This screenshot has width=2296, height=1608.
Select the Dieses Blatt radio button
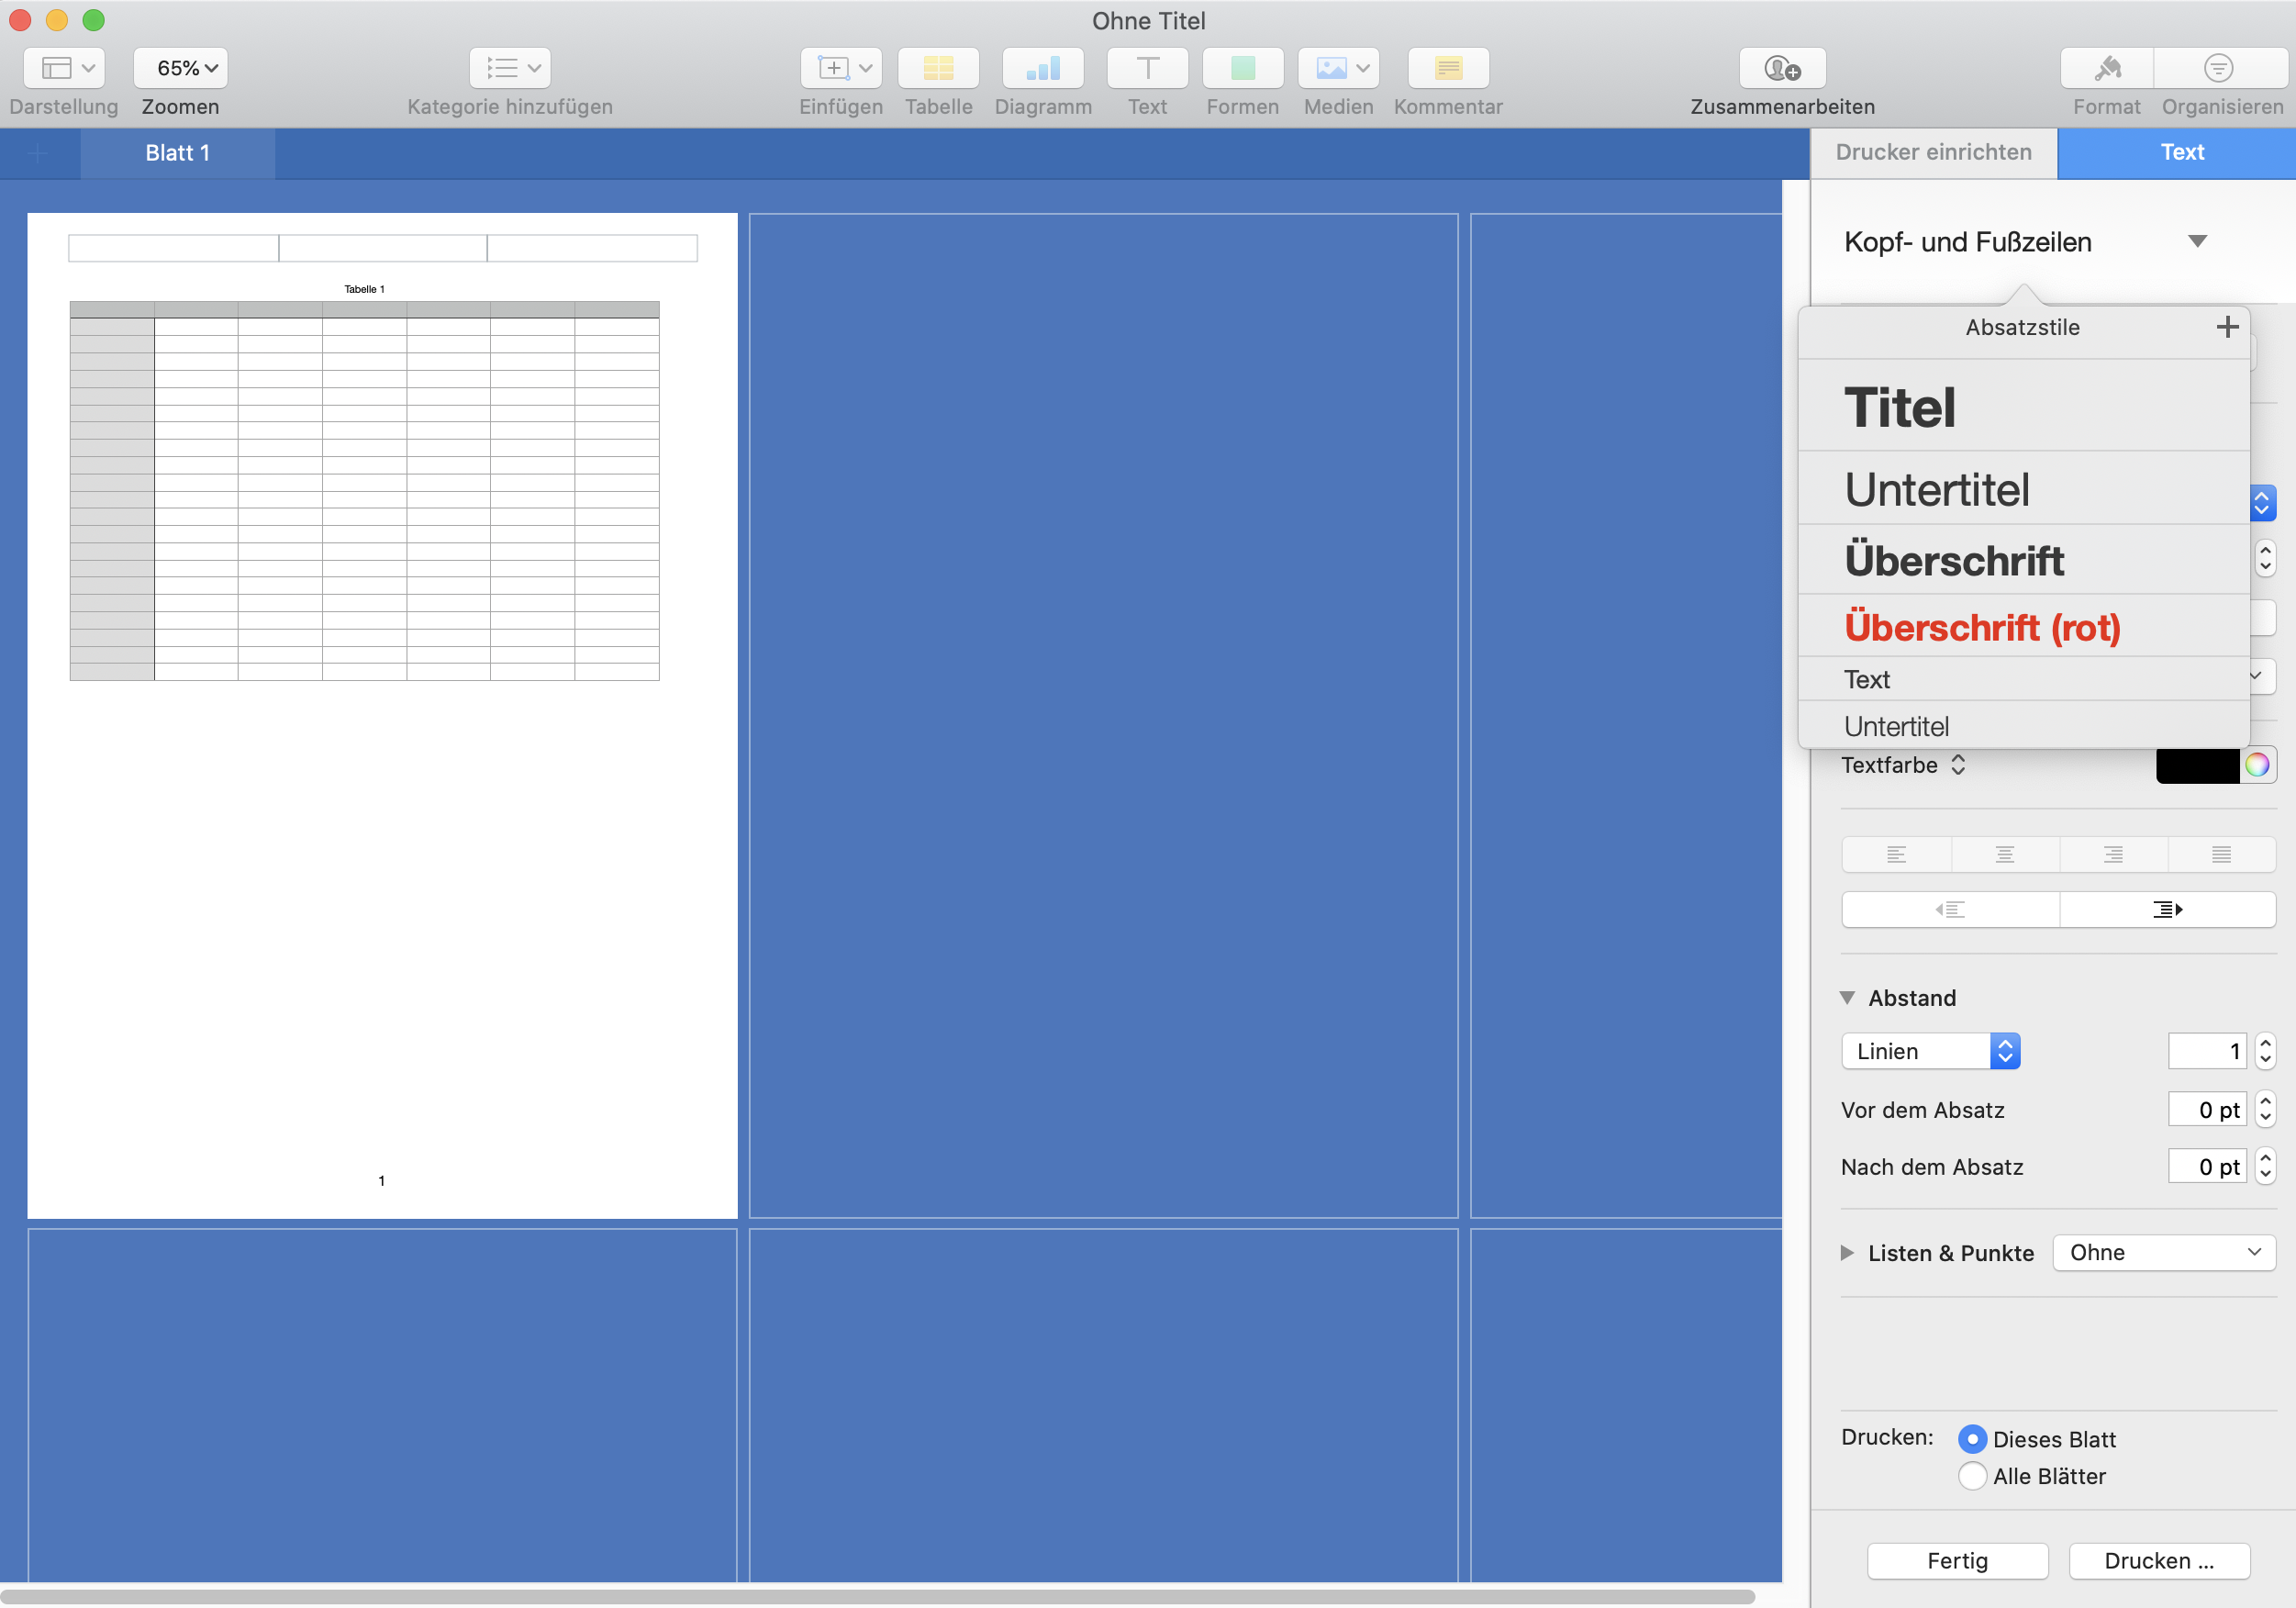point(1971,1439)
